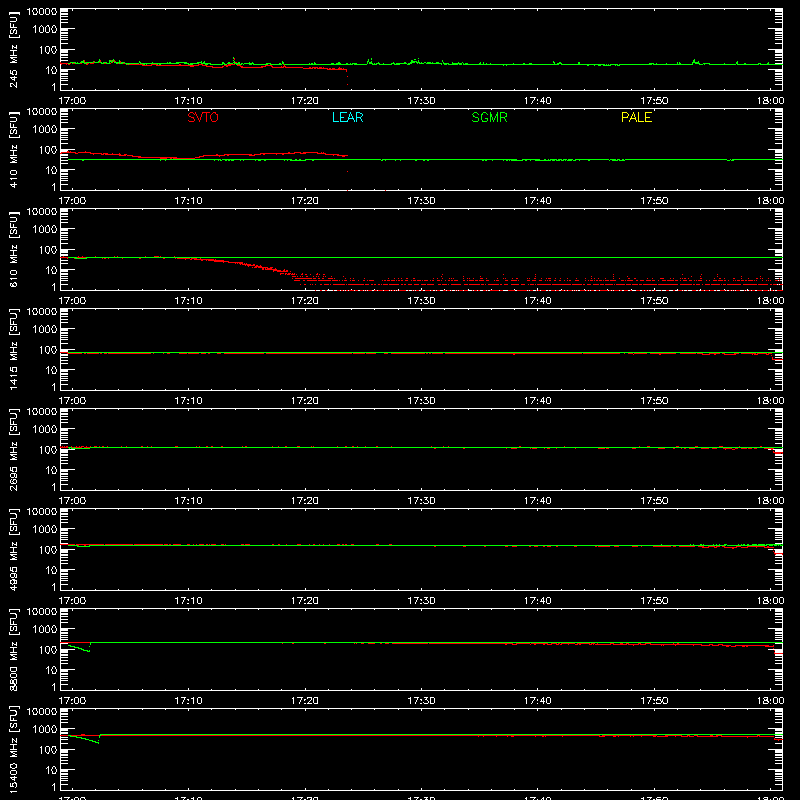Screen dimensions: 800x800
Task: Click the 17:50 tick under the 410 MHz plot
Action: click(x=654, y=201)
